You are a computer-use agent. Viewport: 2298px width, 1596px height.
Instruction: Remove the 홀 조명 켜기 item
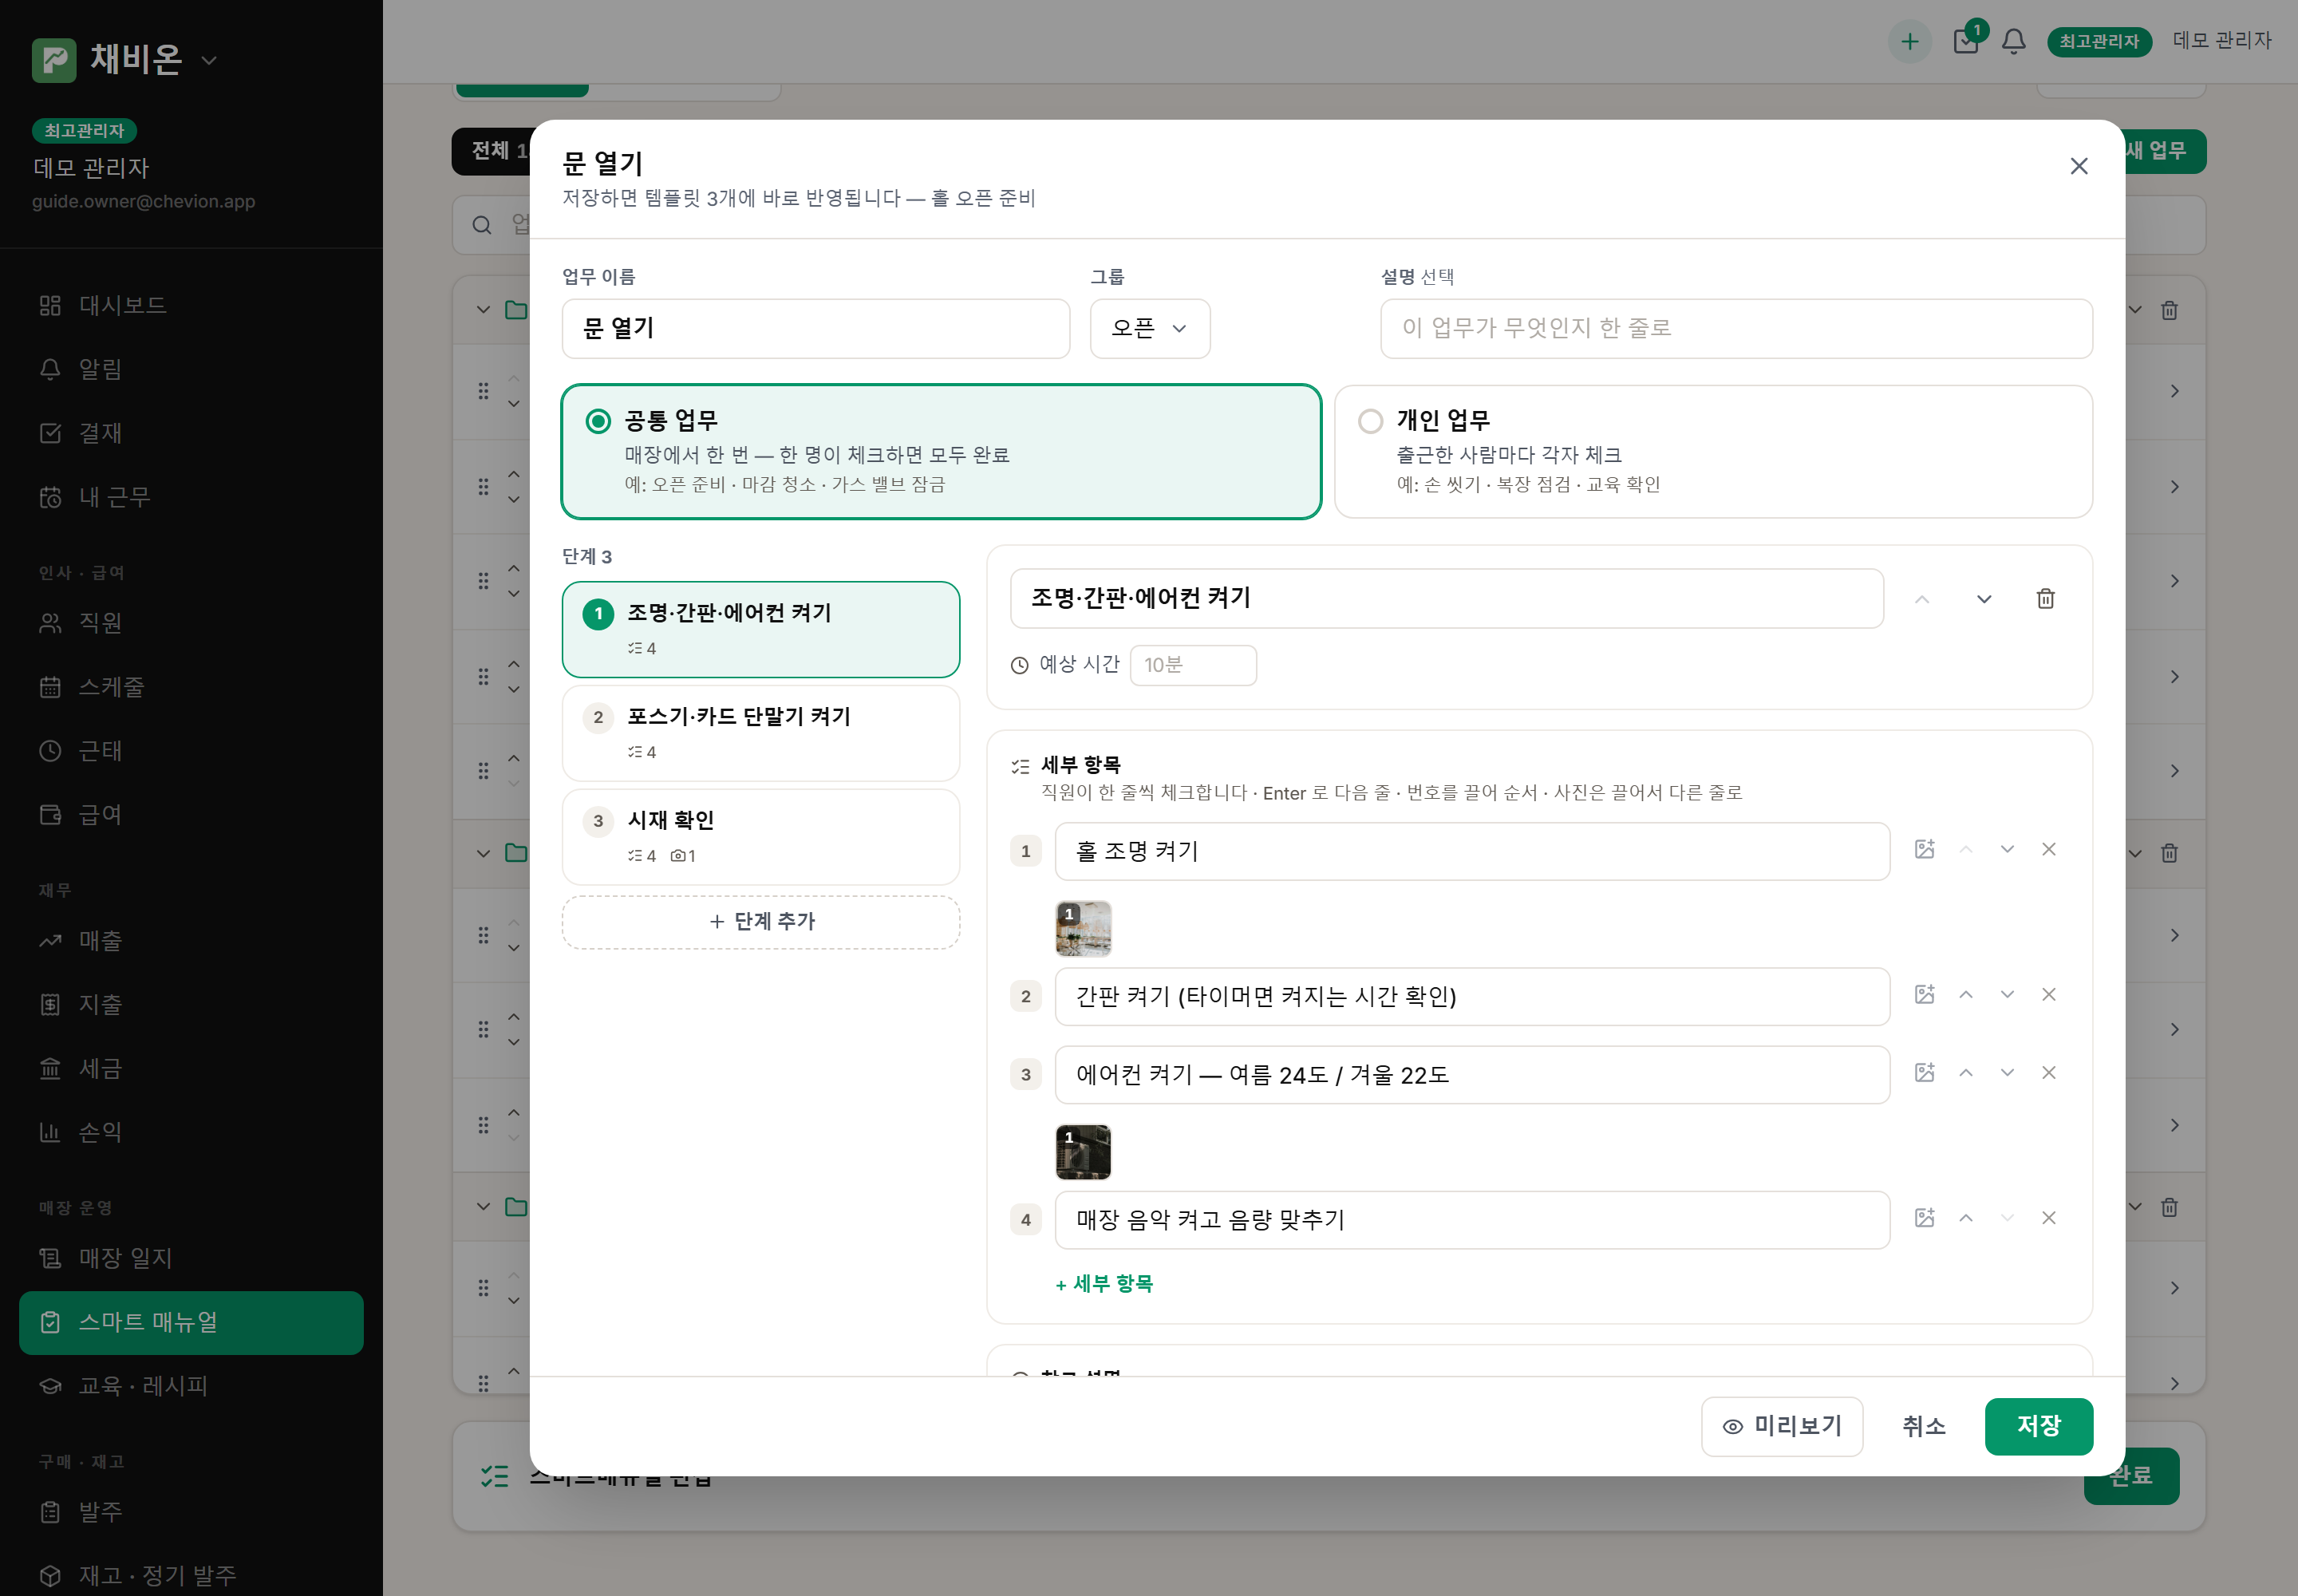(2048, 849)
